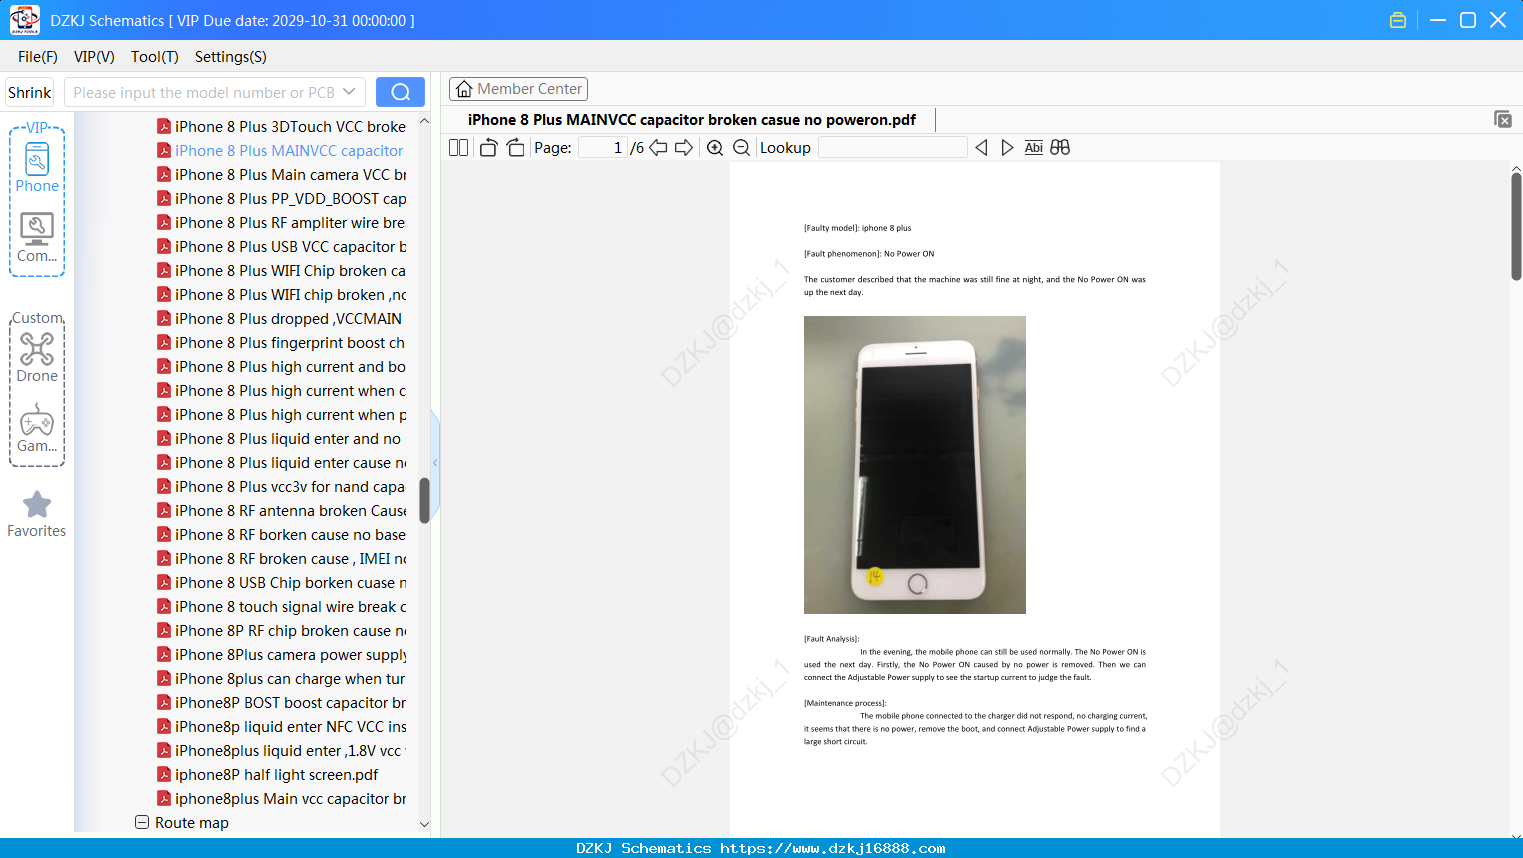
Task: Close the open PDF tab icon
Action: (1502, 119)
